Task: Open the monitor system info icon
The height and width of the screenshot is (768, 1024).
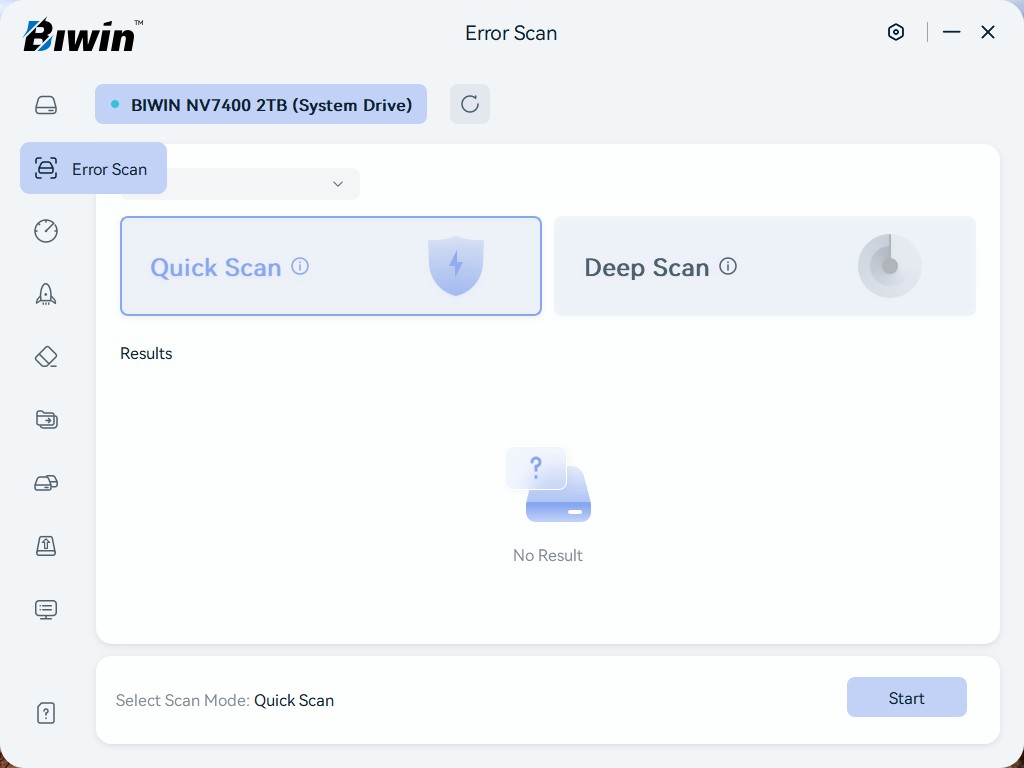Action: 46,609
